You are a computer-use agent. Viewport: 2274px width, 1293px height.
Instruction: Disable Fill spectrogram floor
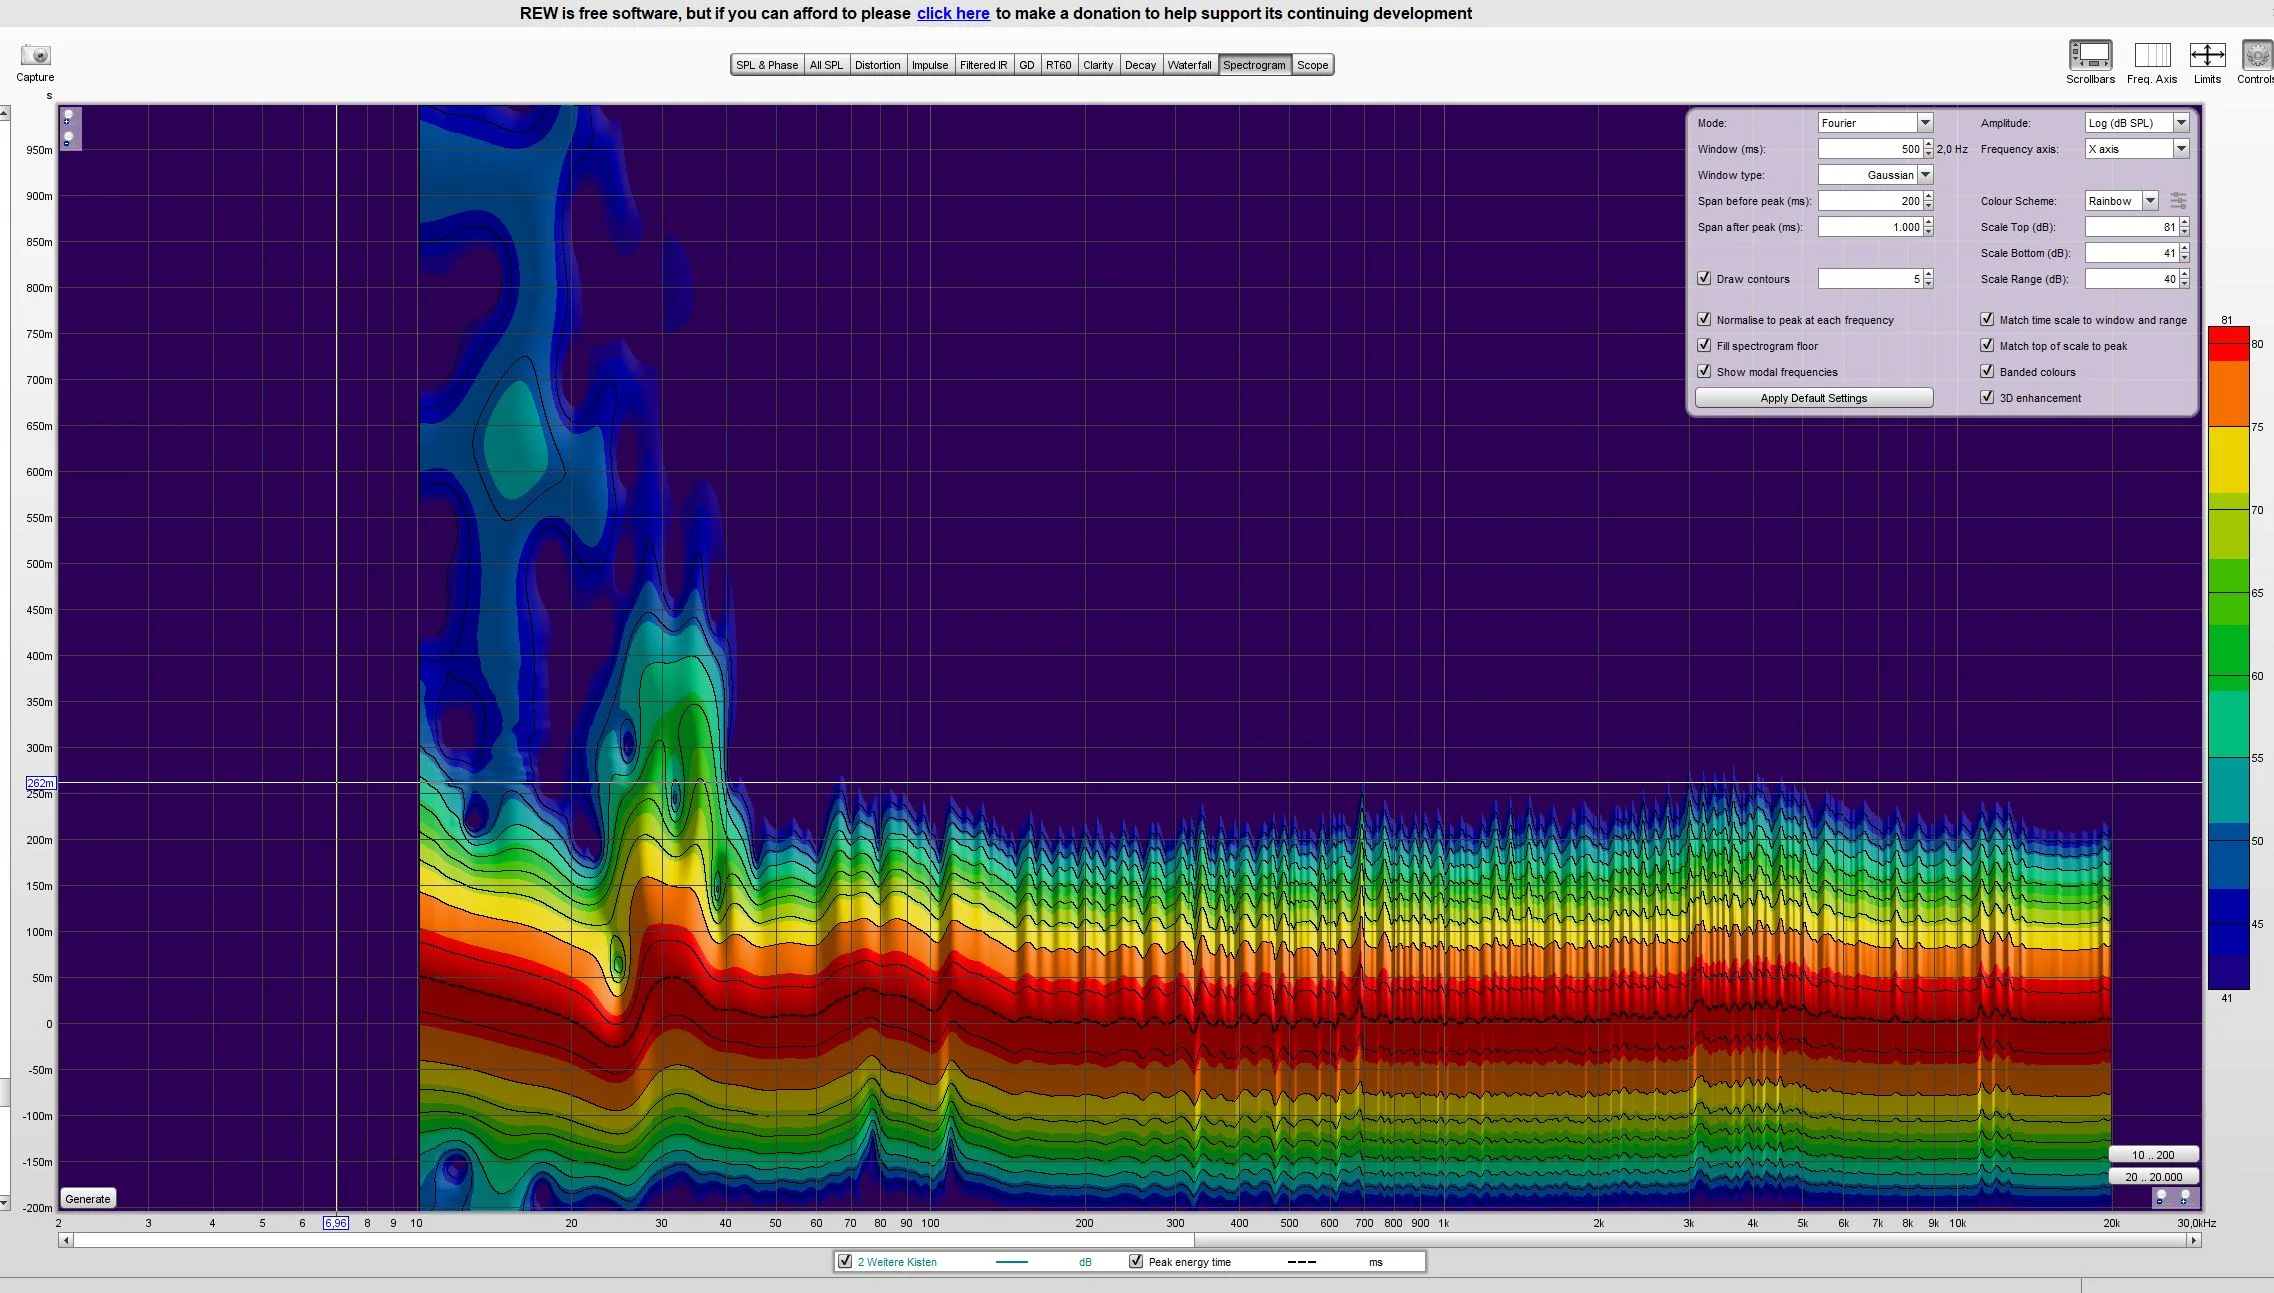[1704, 345]
